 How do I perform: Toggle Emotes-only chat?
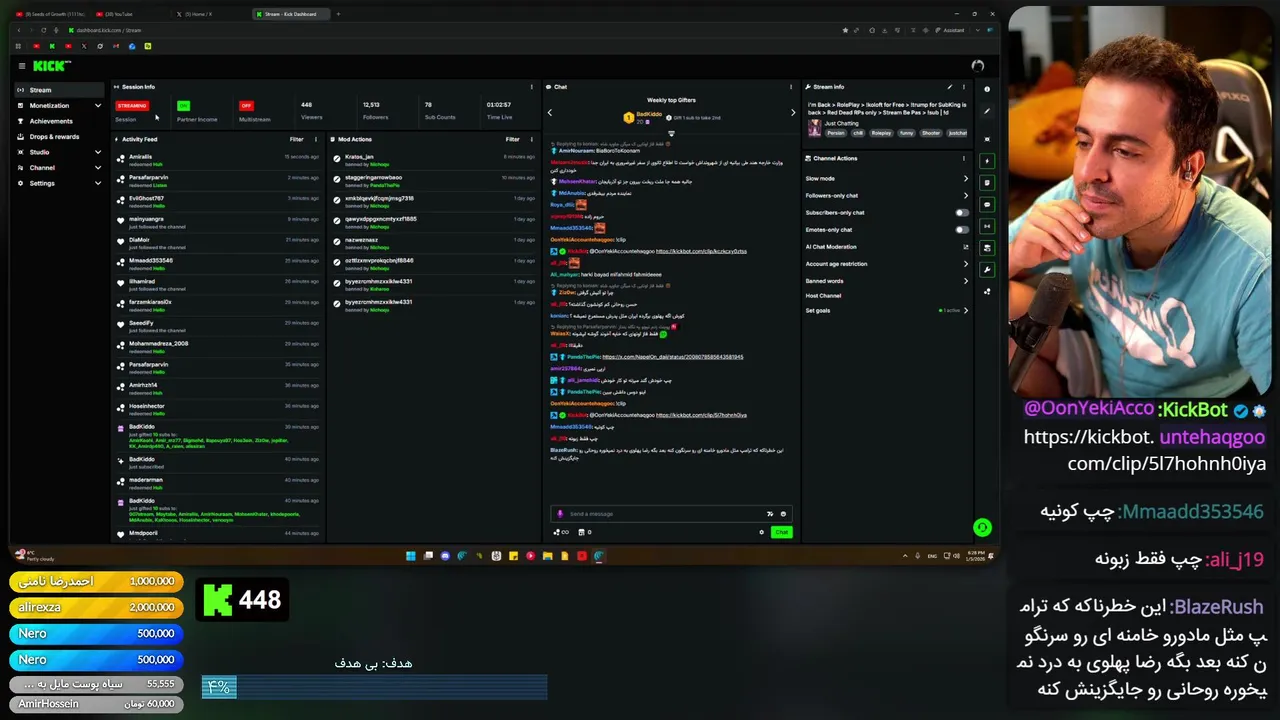click(961, 230)
